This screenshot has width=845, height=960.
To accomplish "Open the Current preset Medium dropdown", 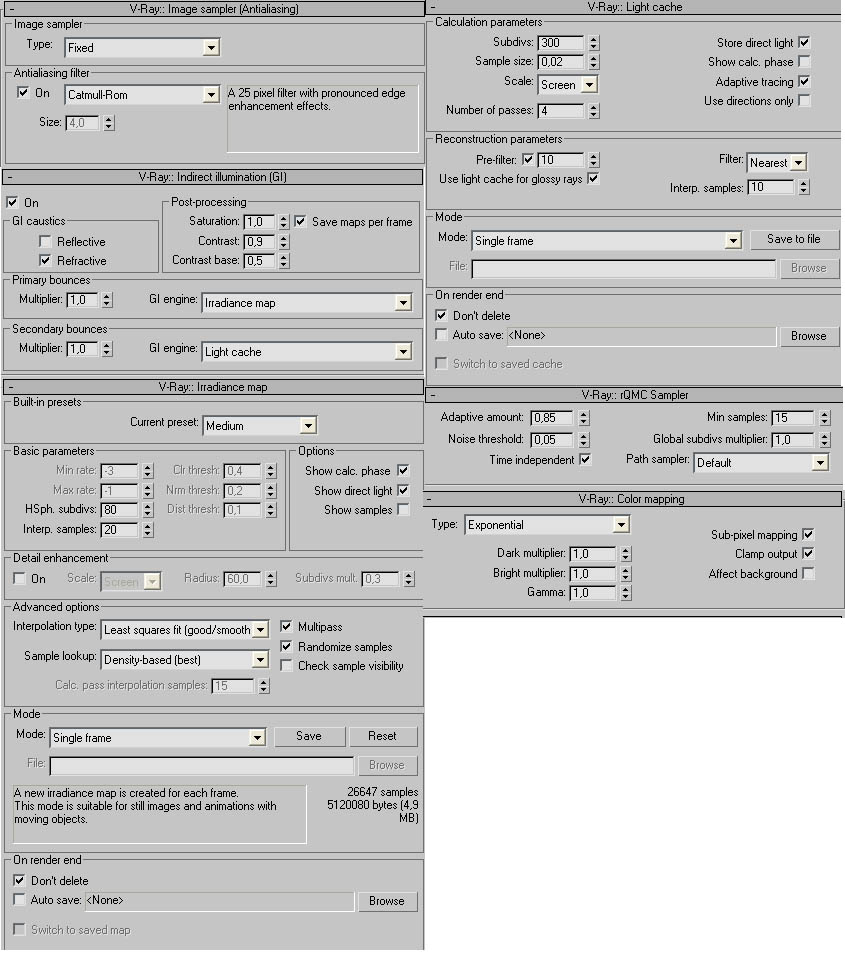I will pos(260,426).
